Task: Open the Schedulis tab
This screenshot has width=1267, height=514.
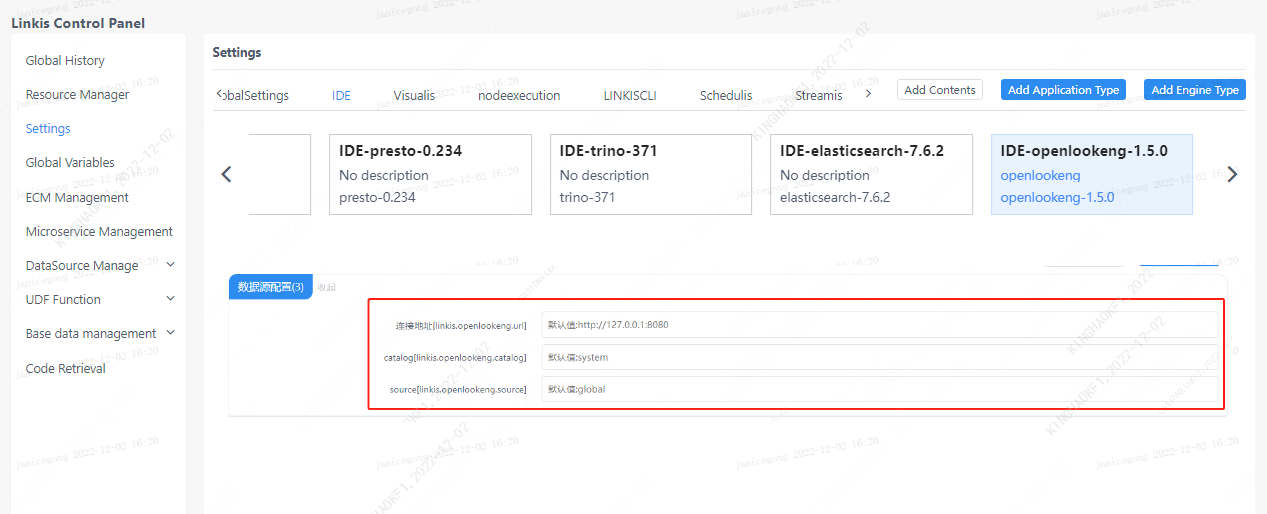Action: [x=726, y=96]
